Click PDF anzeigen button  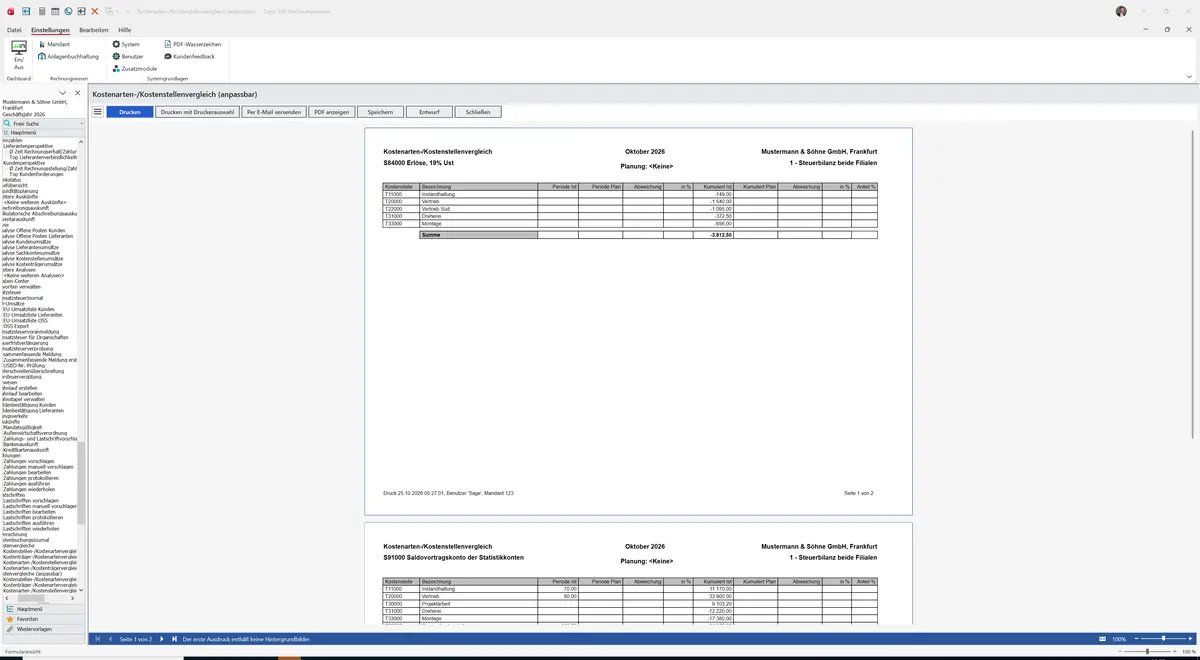(x=331, y=112)
